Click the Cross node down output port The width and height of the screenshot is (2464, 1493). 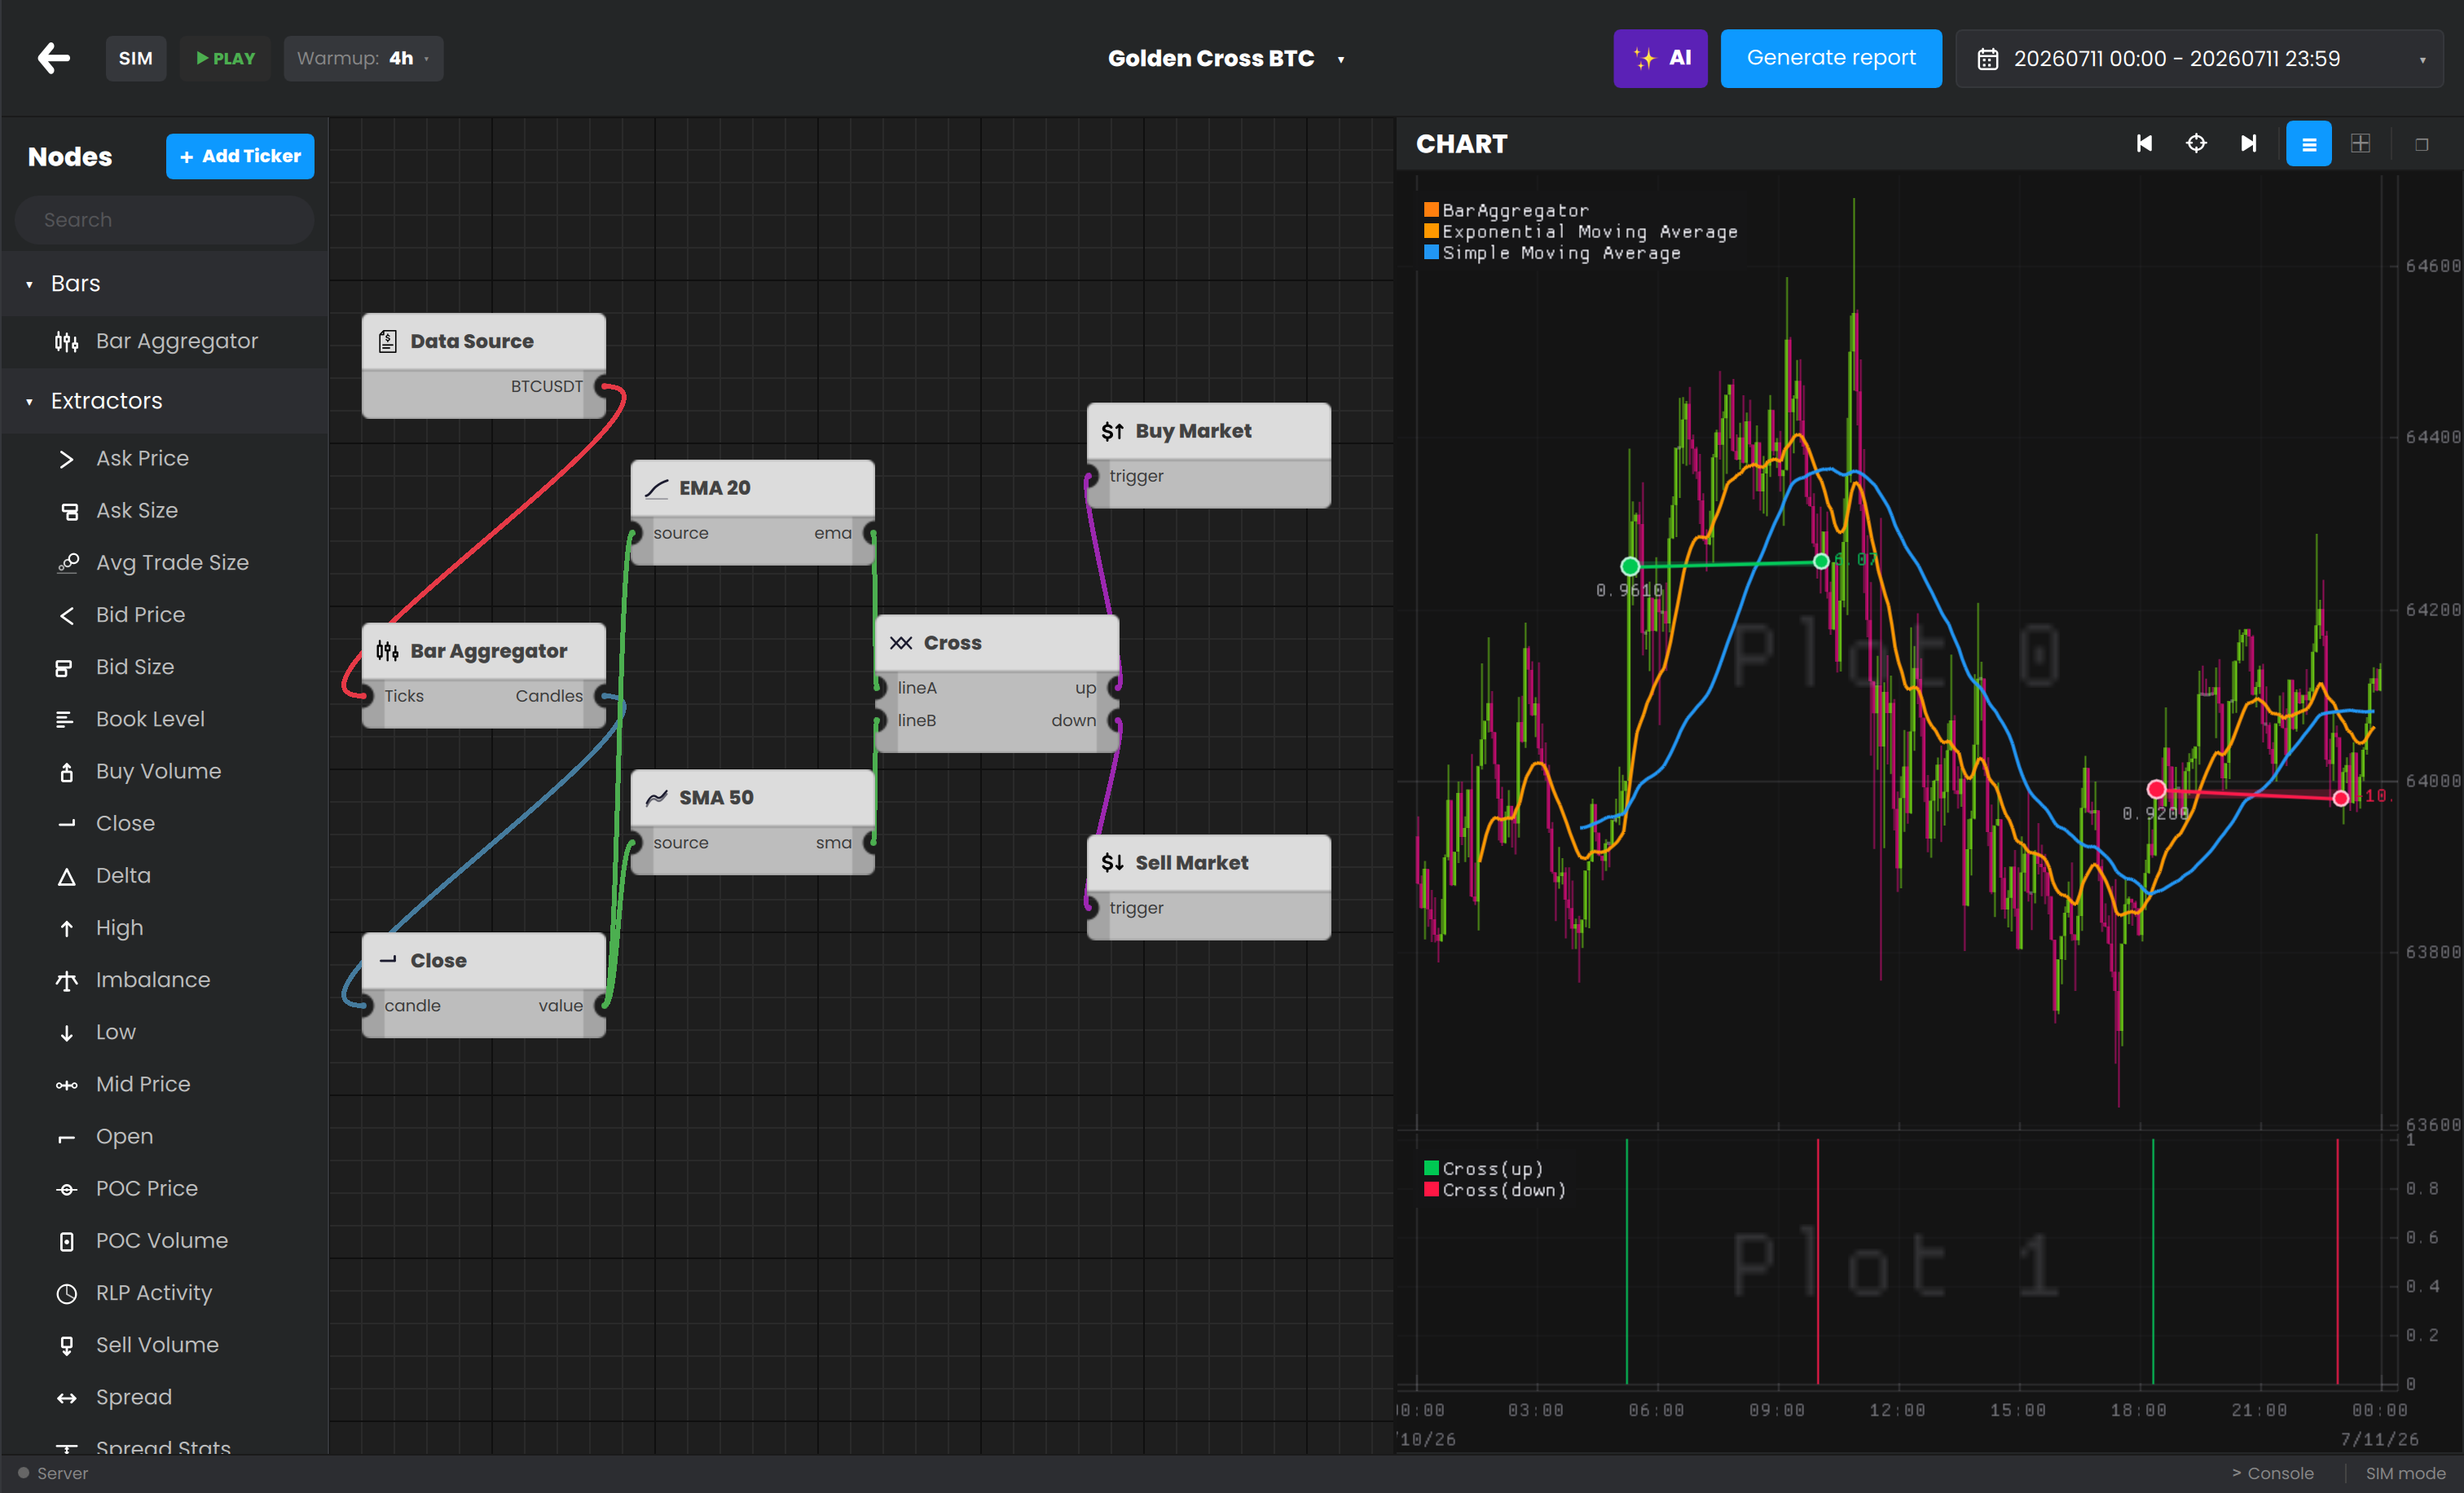click(x=1115, y=721)
